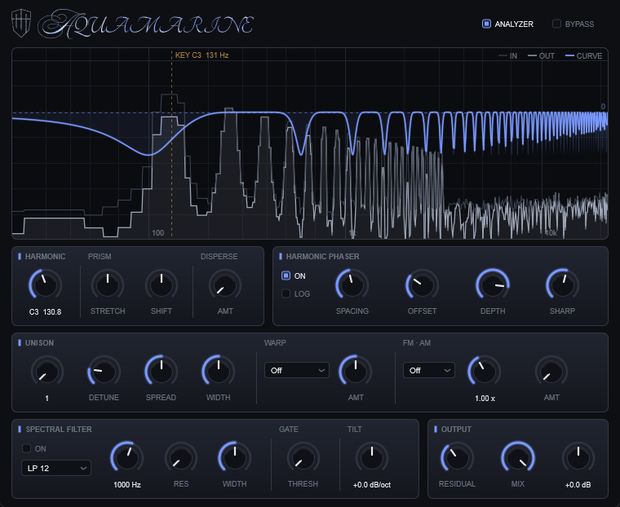
Task: Click the PRISM SHIFT knob
Action: point(161,285)
